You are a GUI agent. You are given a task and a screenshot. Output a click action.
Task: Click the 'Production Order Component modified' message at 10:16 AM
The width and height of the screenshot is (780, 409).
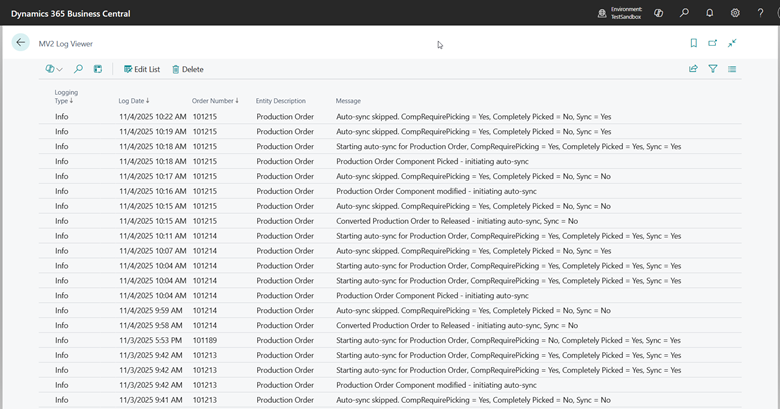(436, 191)
